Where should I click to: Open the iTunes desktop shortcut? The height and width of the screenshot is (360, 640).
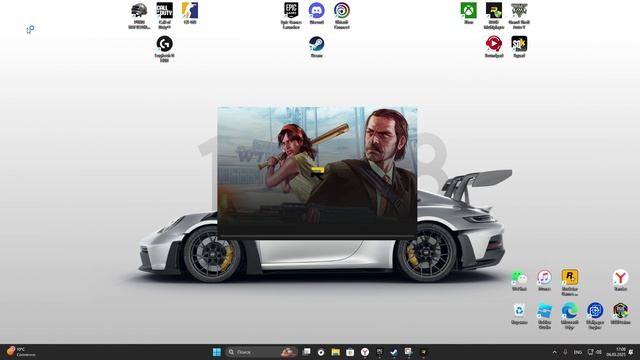544,280
